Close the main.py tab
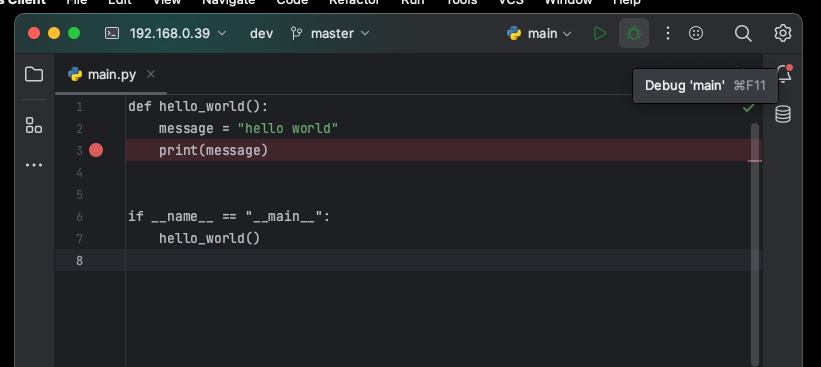The height and width of the screenshot is (367, 821). coord(151,74)
